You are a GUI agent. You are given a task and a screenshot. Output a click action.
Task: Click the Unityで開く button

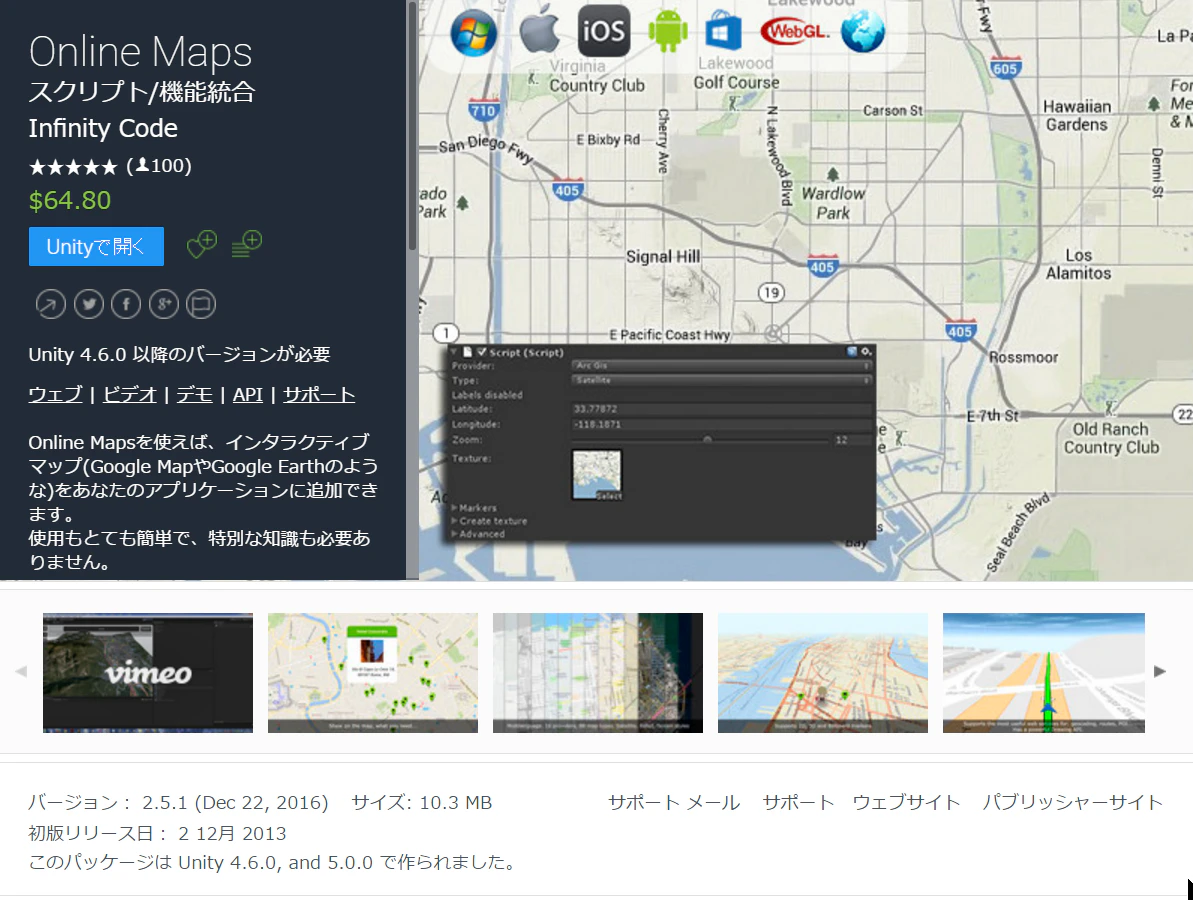tap(97, 246)
